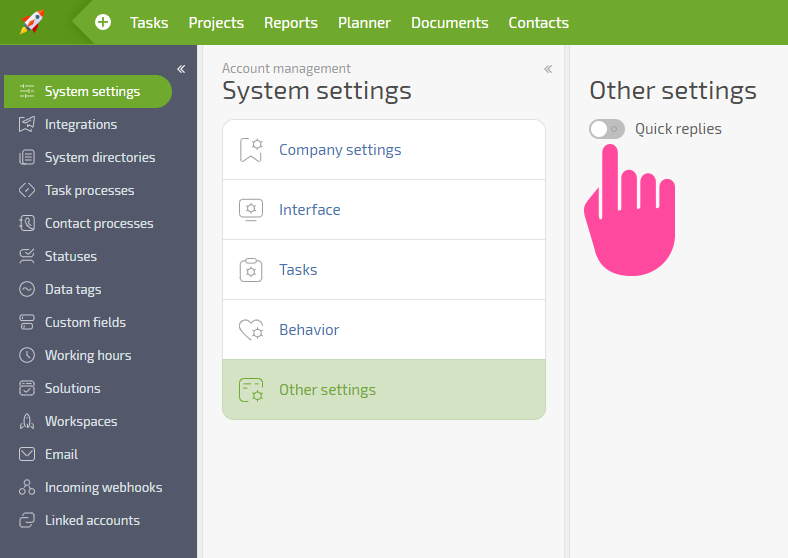Open the Projects menu

pyautogui.click(x=216, y=23)
